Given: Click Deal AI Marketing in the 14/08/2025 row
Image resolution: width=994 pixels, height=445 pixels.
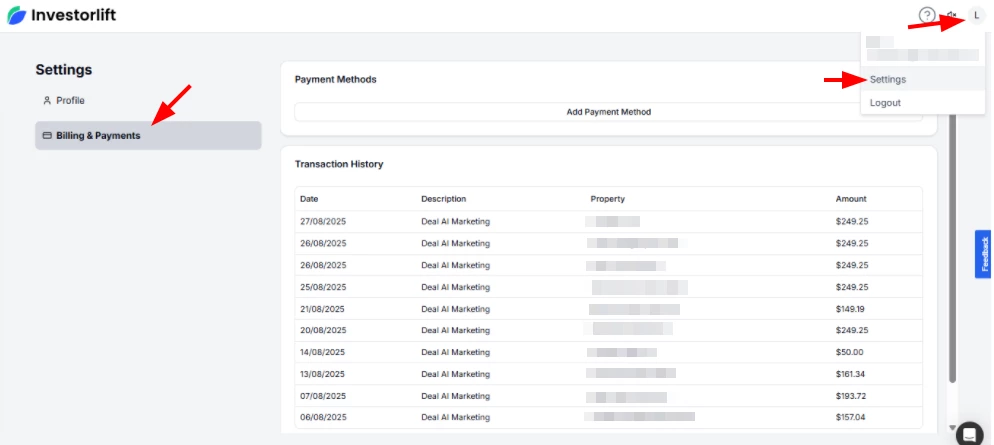Looking at the screenshot, I should (x=456, y=352).
